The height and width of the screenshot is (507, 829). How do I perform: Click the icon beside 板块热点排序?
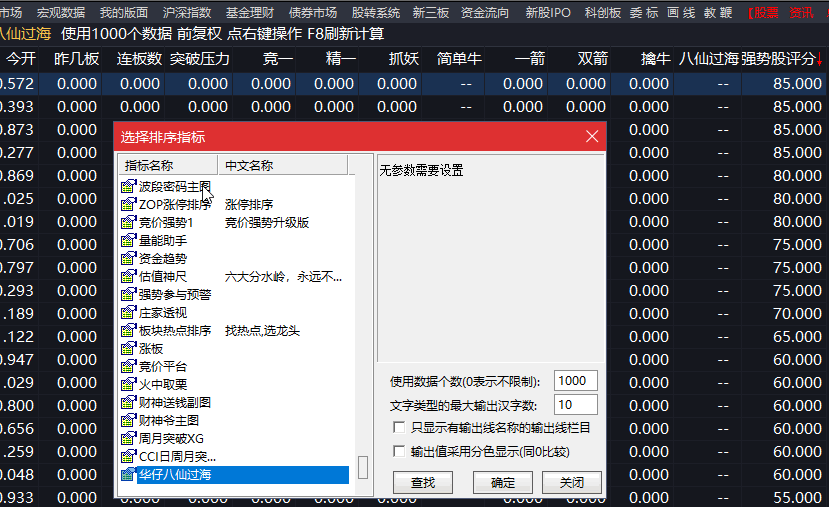[128, 330]
